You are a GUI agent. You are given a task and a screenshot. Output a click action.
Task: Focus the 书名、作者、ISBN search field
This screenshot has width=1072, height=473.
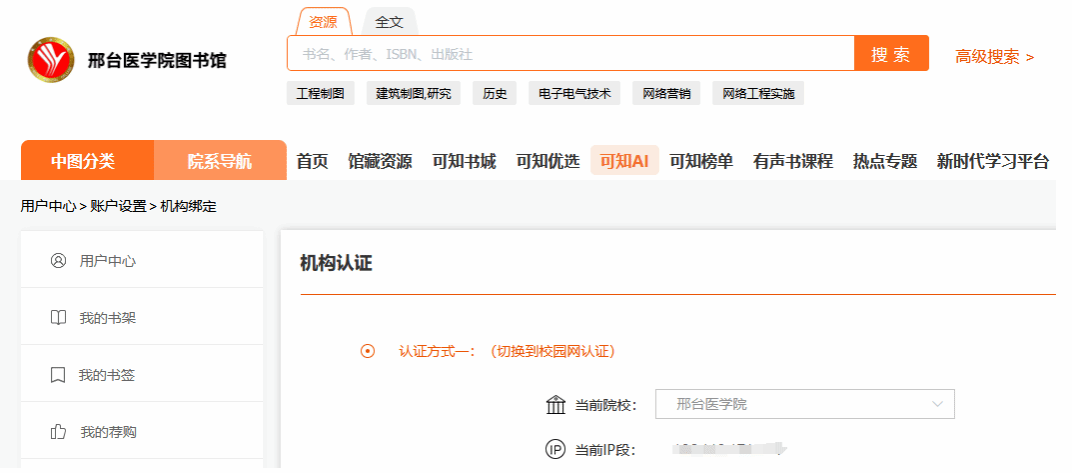[x=571, y=53]
